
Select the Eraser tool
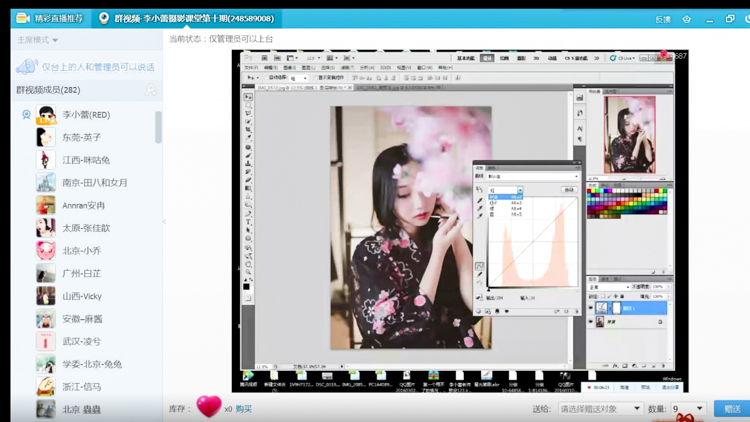click(x=248, y=180)
